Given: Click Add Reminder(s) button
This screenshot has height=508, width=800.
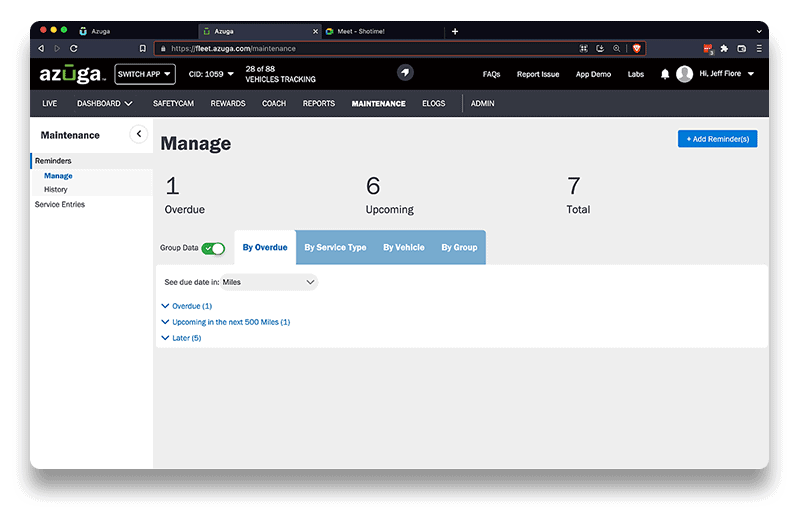Looking at the screenshot, I should [x=717, y=139].
